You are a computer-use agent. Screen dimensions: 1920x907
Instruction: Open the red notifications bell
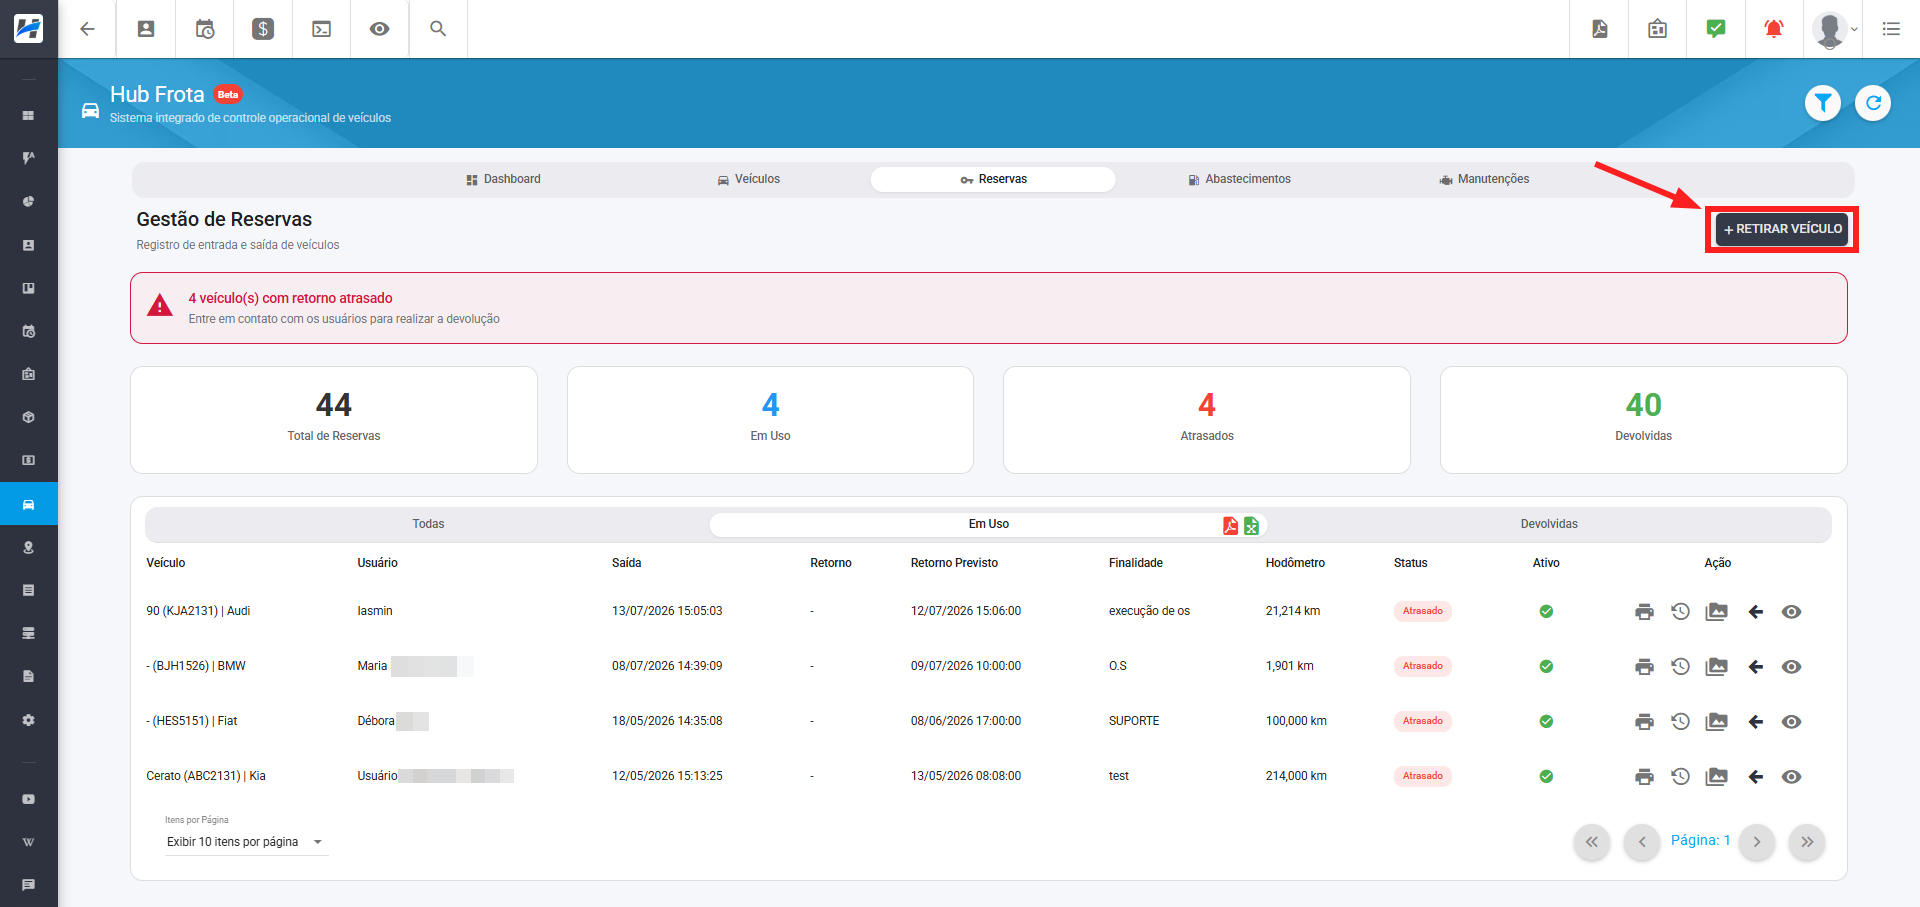pyautogui.click(x=1774, y=29)
